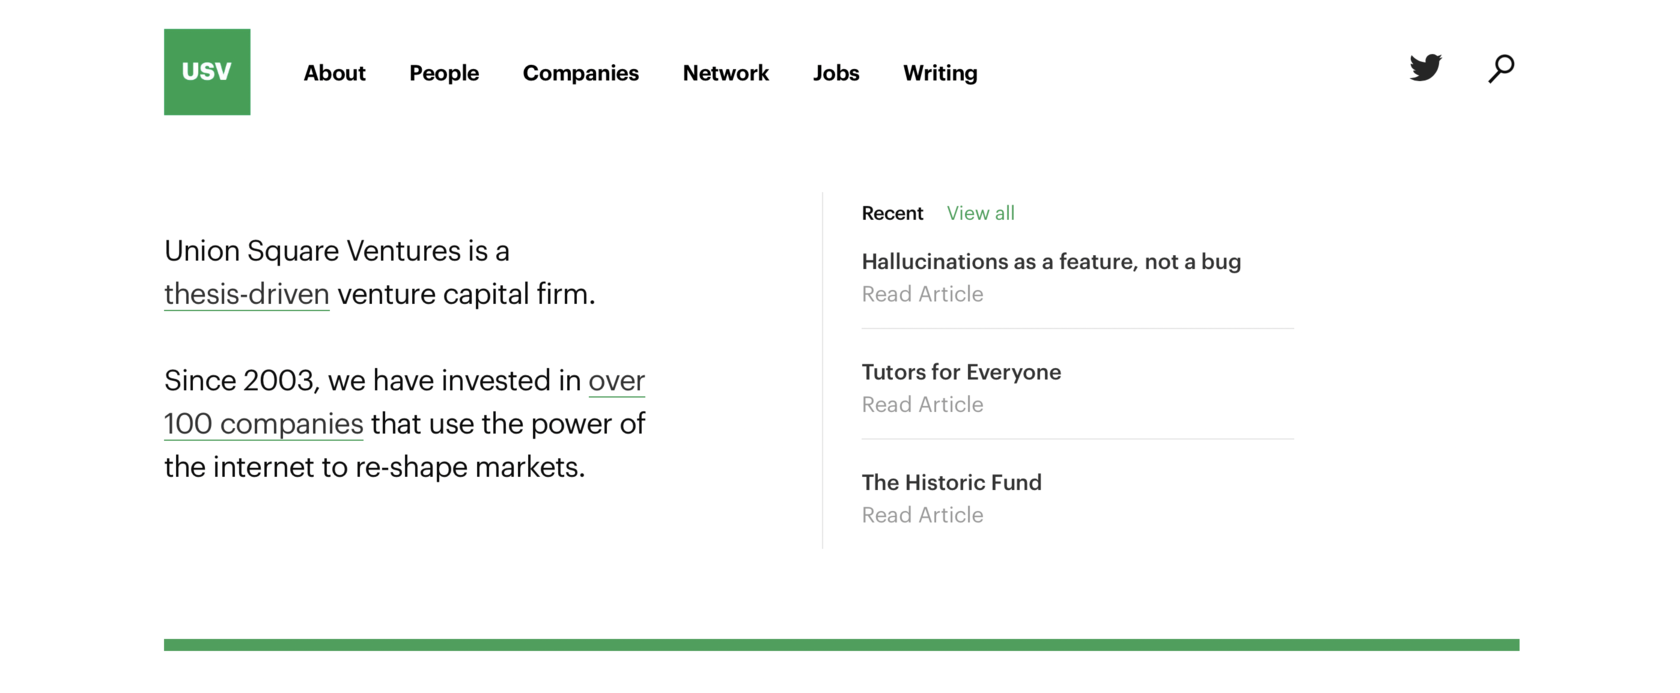The height and width of the screenshot is (693, 1680).
Task: Go to the Writing section
Action: point(940,73)
